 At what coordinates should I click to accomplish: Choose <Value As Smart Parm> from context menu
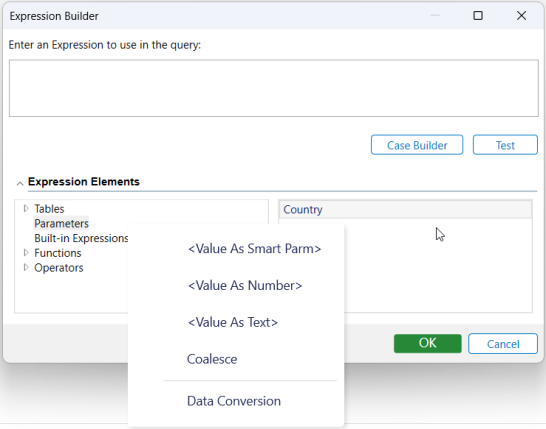254,249
